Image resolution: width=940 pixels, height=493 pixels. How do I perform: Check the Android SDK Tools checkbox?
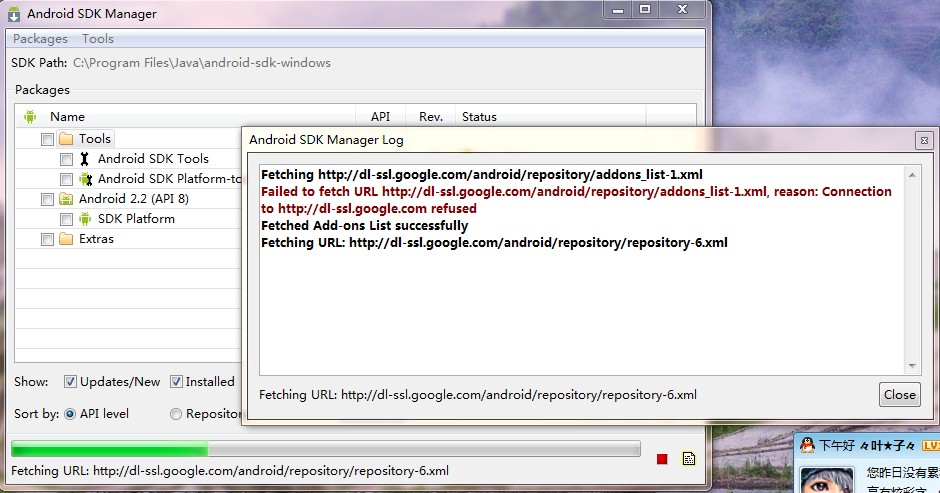[x=67, y=160]
